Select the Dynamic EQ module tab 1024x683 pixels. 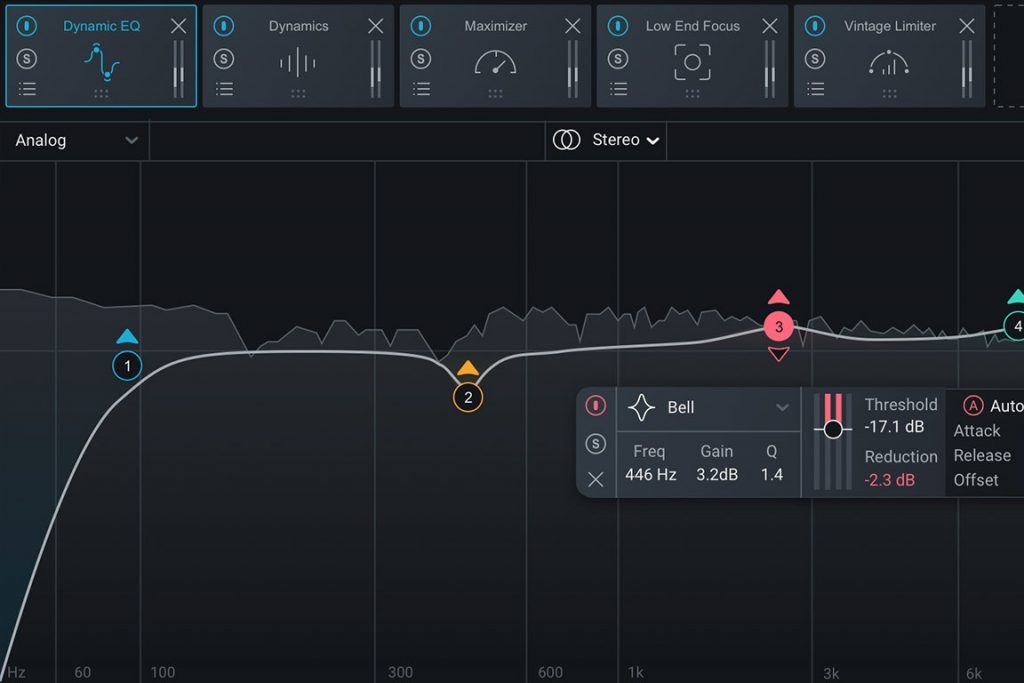click(x=101, y=56)
